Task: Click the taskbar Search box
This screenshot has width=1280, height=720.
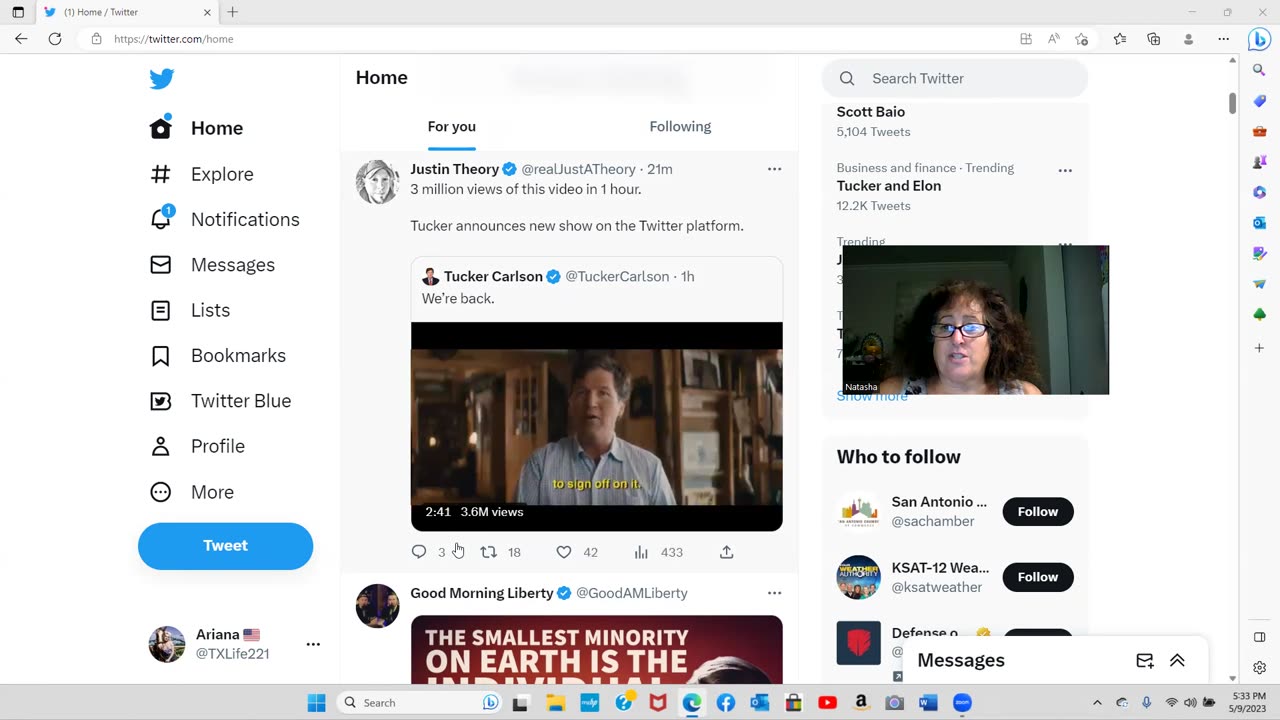Action: point(420,703)
